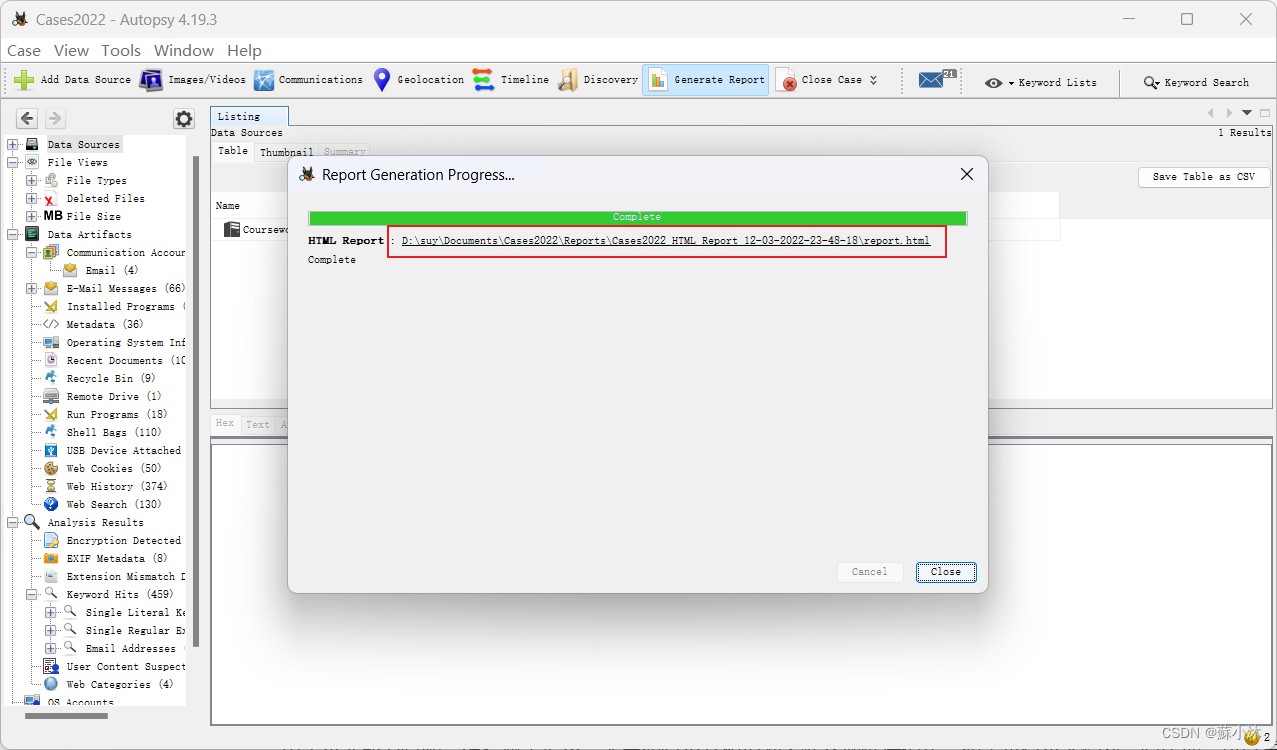Open the Images/Videos gallery
The image size is (1277, 750).
[x=192, y=80]
